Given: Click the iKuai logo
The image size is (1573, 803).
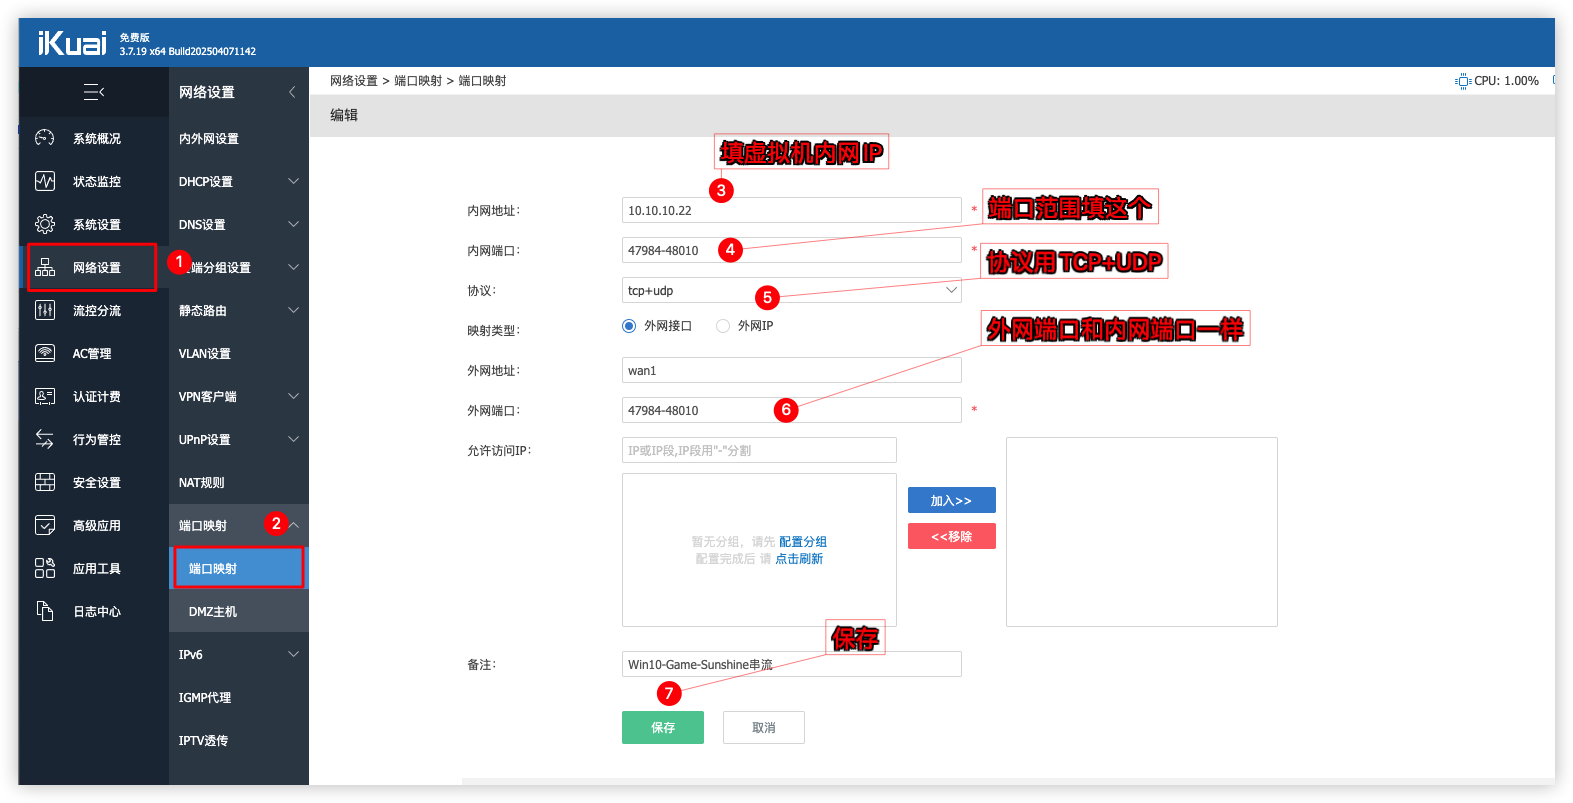Looking at the screenshot, I should (x=72, y=43).
